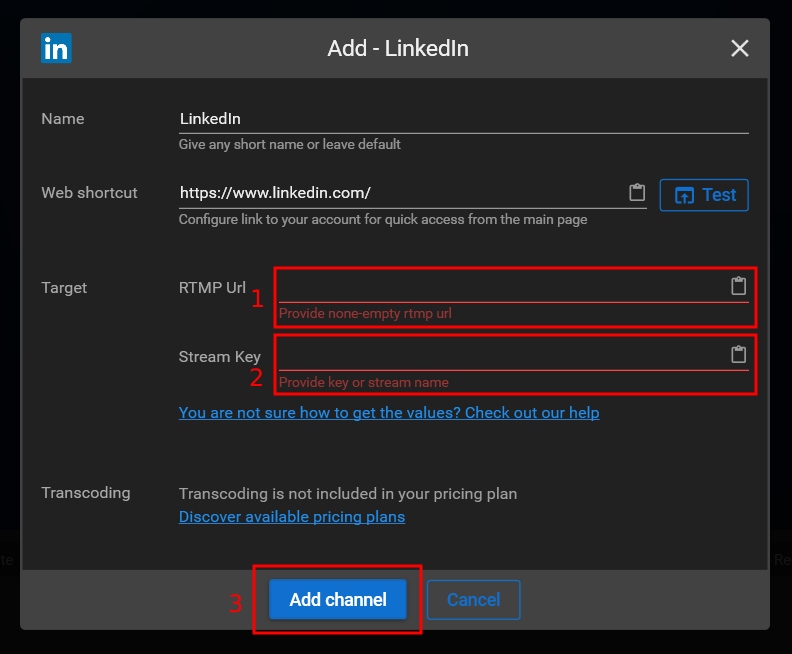
Task: Click the Add channel button
Action: (338, 599)
